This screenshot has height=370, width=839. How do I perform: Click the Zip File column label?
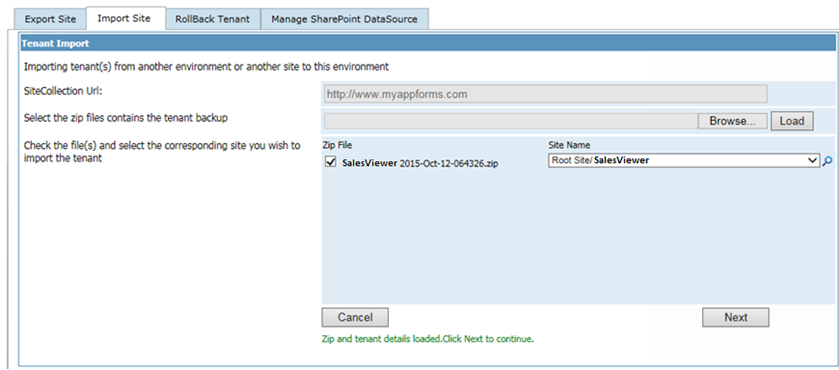[x=337, y=145]
